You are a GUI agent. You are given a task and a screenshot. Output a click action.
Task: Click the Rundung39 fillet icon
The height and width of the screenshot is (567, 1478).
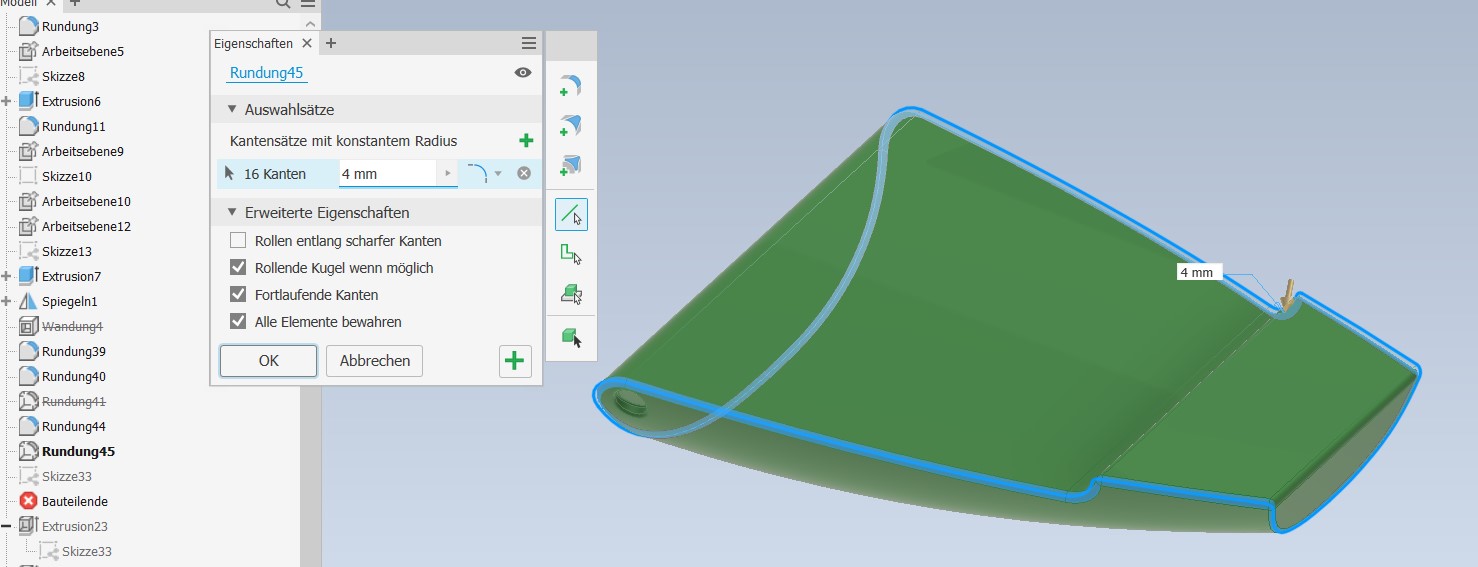click(28, 351)
